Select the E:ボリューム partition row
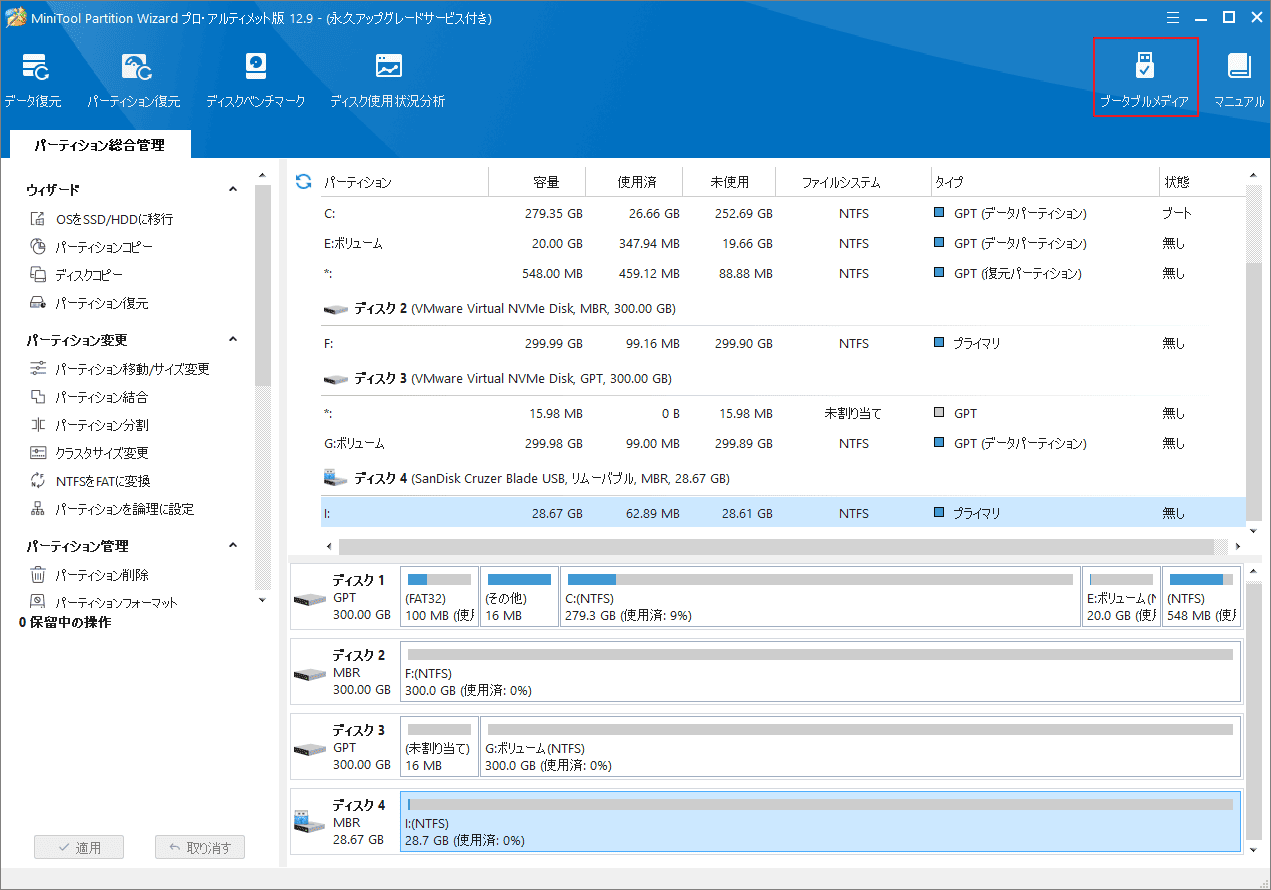This screenshot has width=1271, height=890. click(784, 243)
